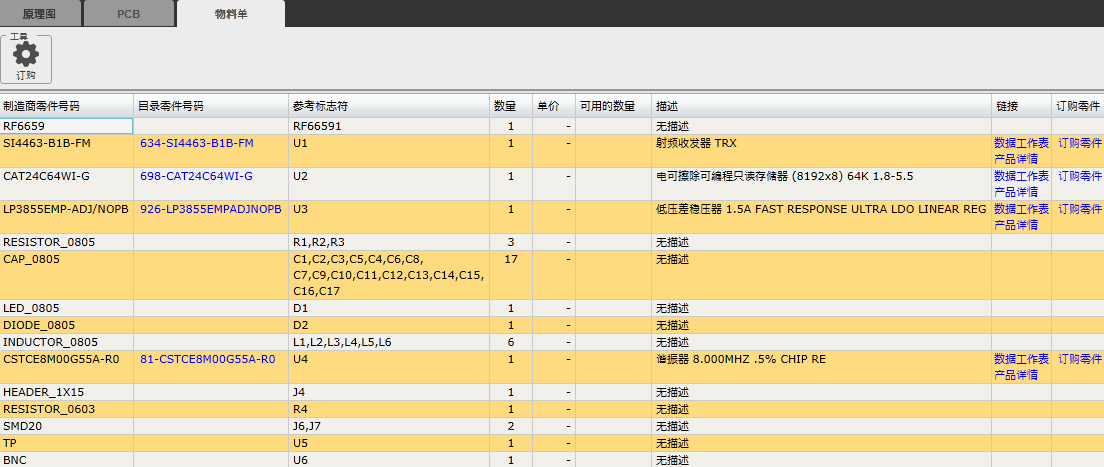Select the SMD20 row
This screenshot has width=1104, height=467.
(552, 426)
